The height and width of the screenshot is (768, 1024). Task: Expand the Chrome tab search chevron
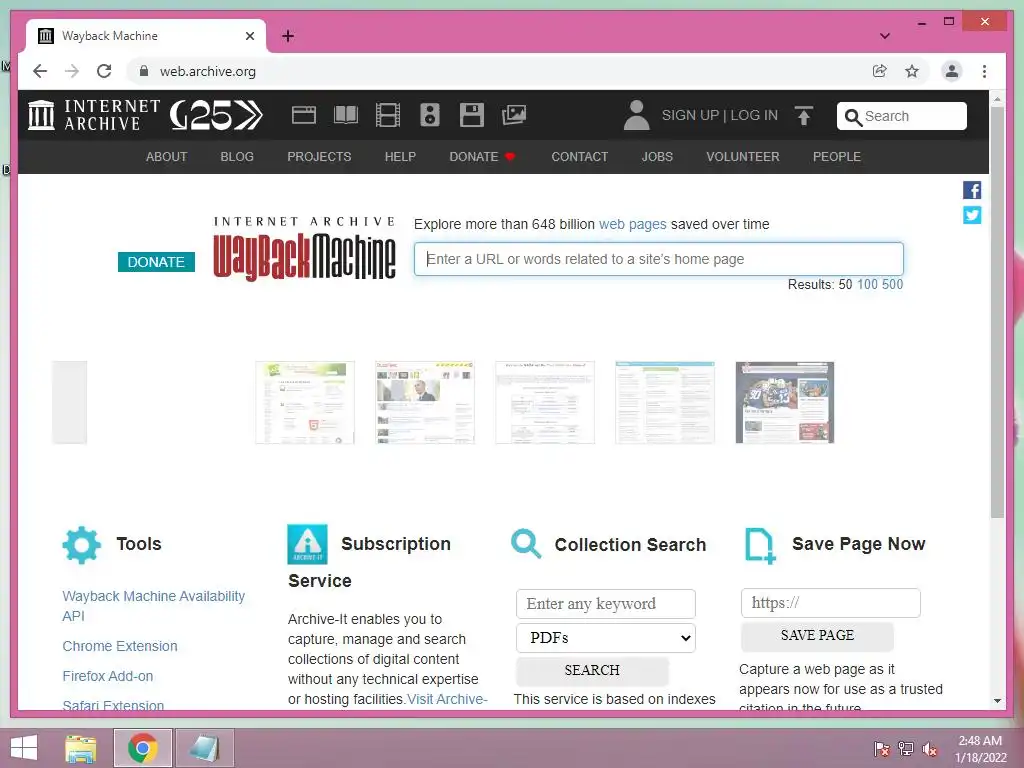(885, 36)
